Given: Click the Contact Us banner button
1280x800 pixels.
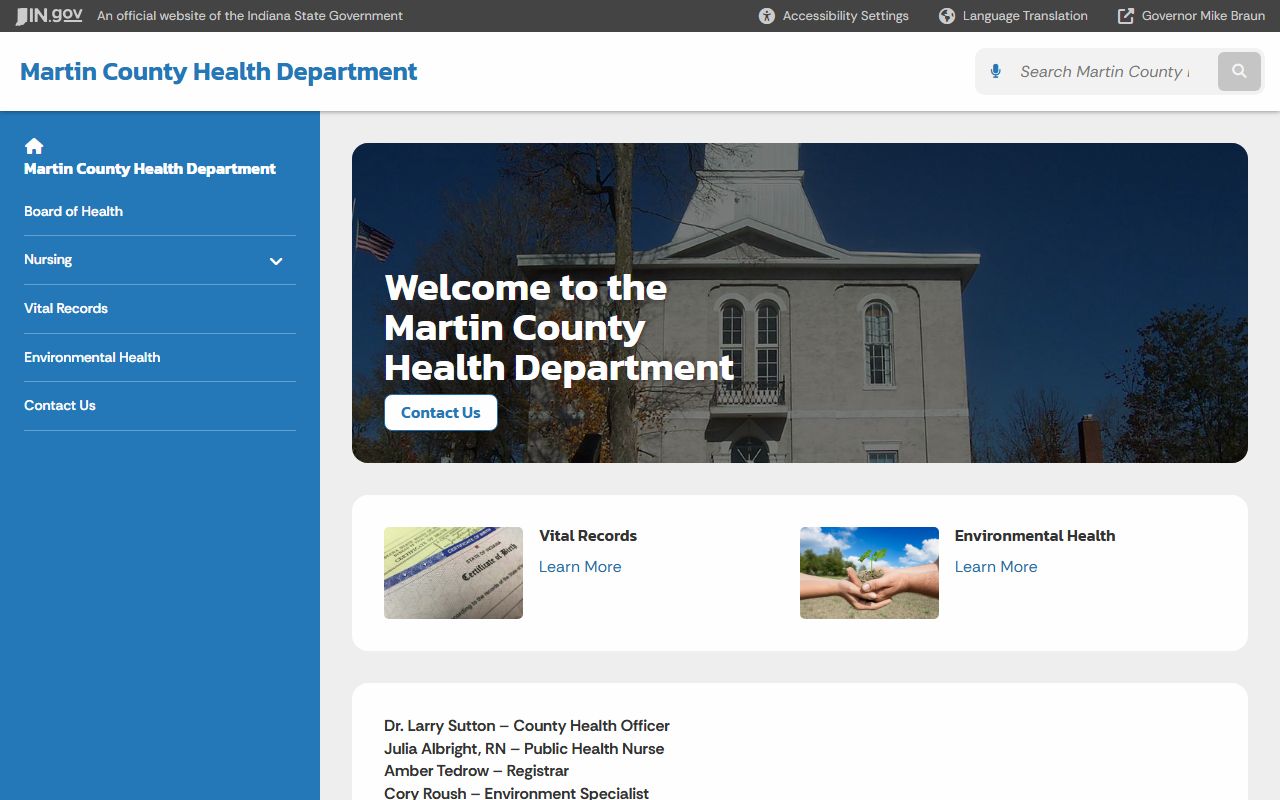Looking at the screenshot, I should point(441,413).
